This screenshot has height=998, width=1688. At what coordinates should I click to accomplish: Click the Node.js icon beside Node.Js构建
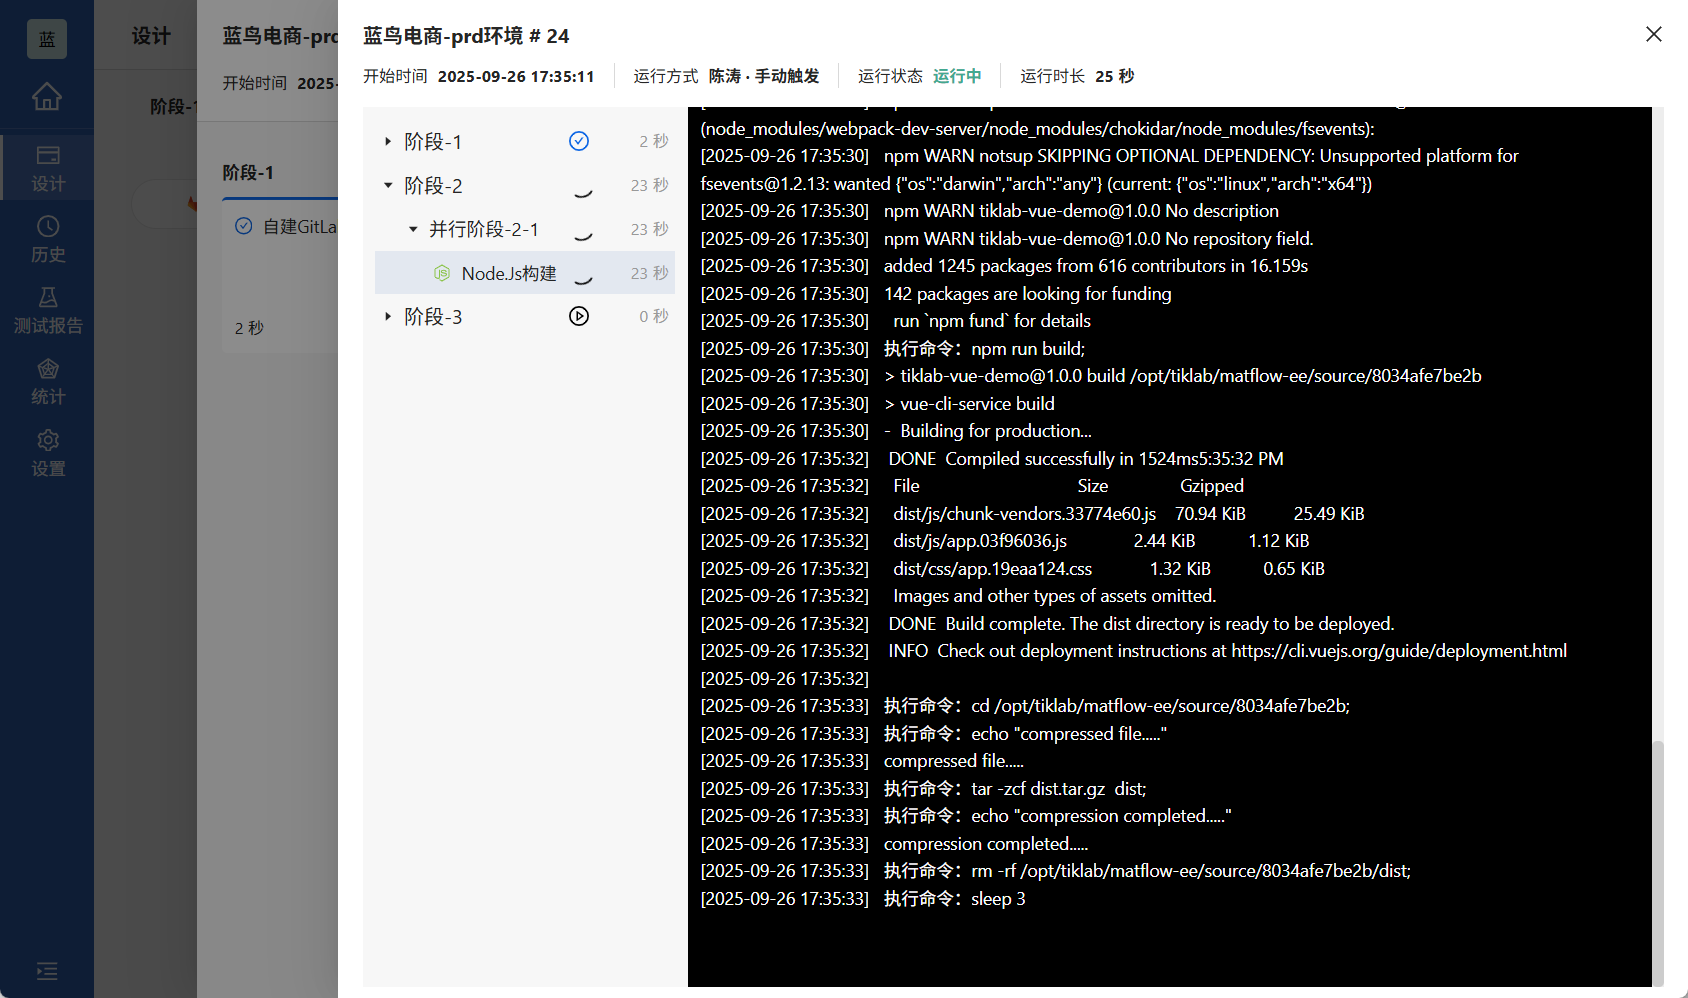click(x=442, y=273)
